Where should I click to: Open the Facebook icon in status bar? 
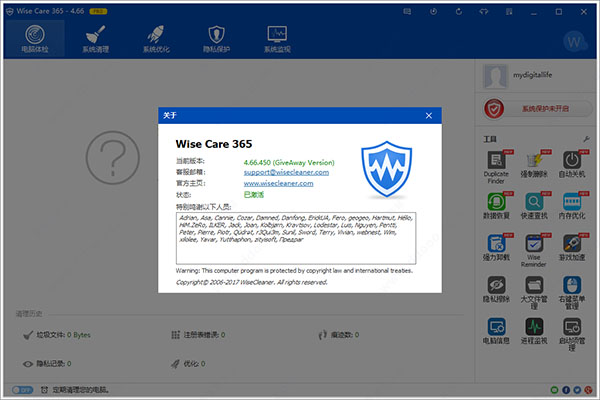(566, 390)
